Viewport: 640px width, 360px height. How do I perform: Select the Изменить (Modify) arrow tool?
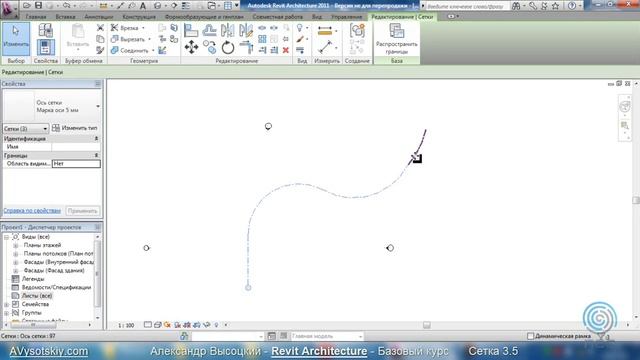16,39
